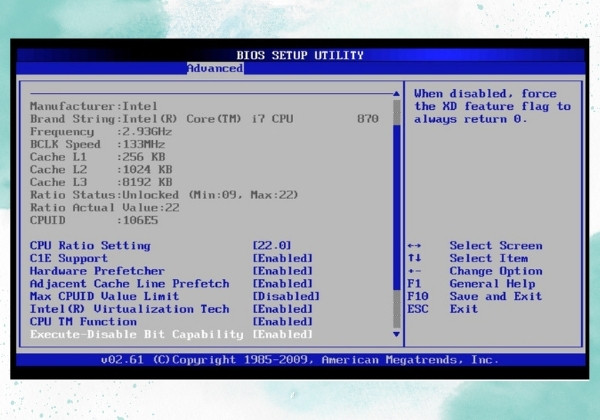Screen dimensions: 600x420
Task: Select the Advanced tab
Action: coord(215,68)
